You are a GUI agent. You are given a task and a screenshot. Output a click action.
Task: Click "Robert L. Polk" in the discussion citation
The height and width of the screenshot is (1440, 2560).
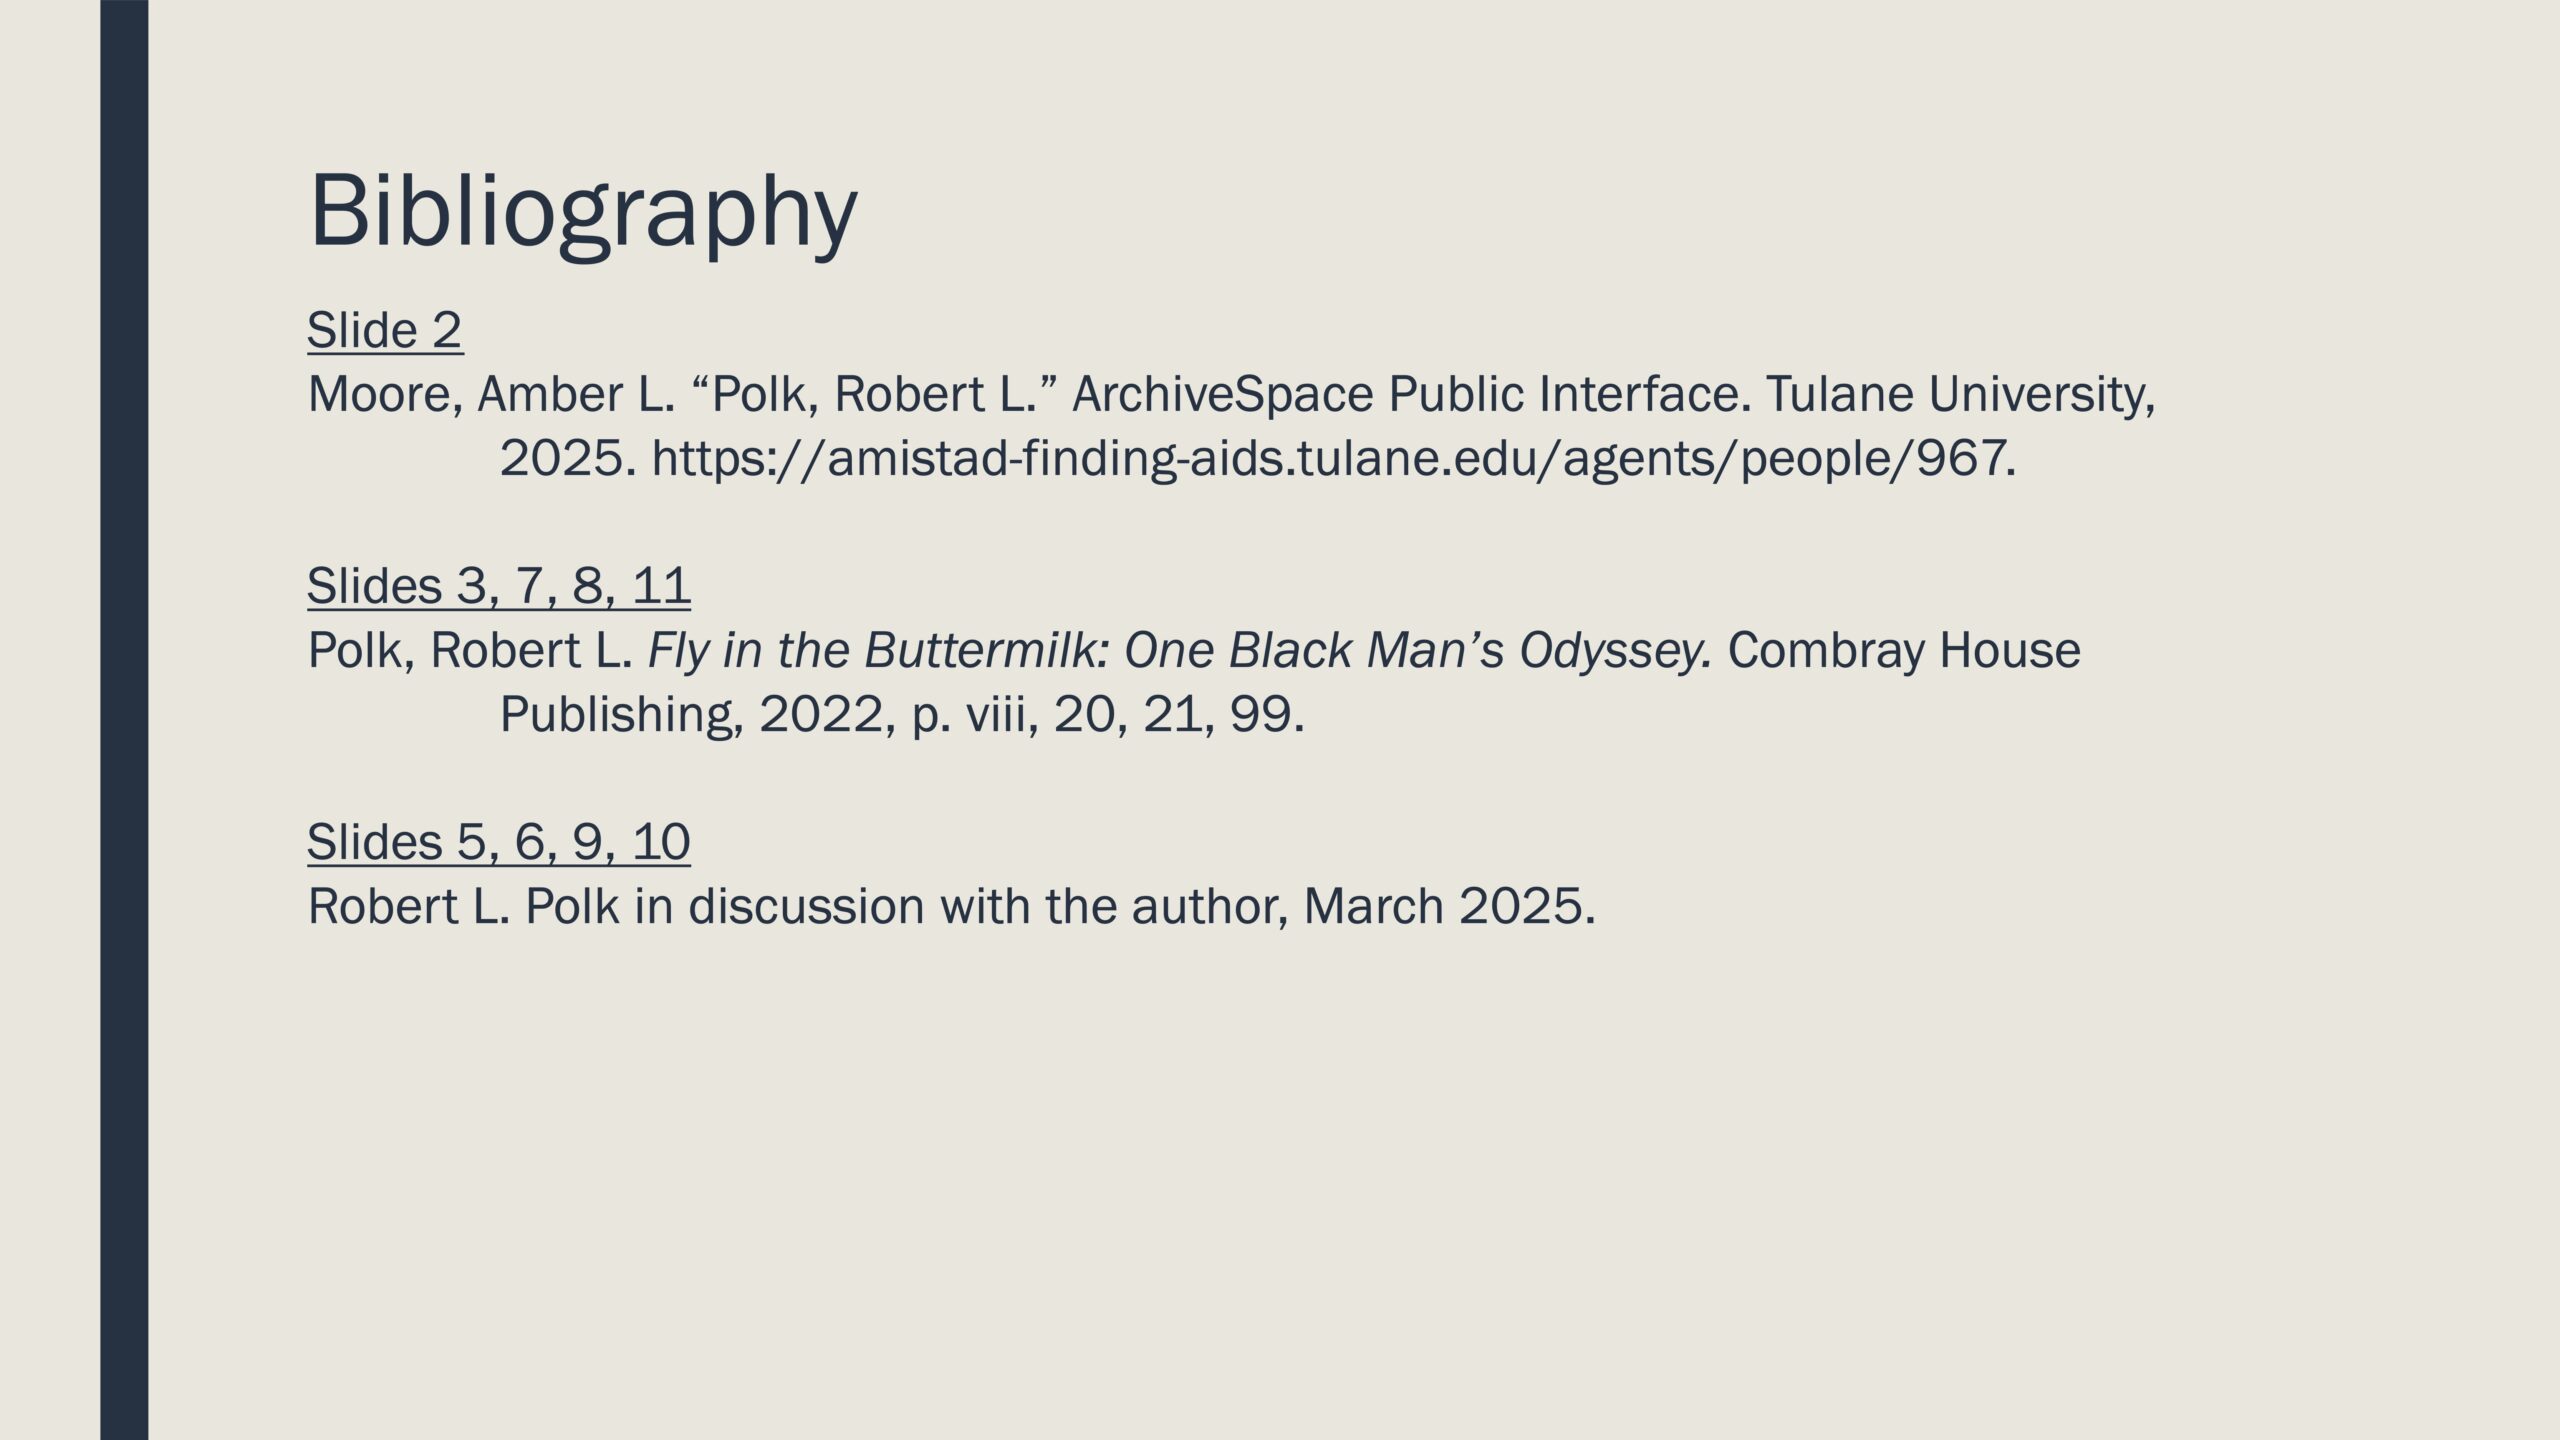click(x=463, y=906)
